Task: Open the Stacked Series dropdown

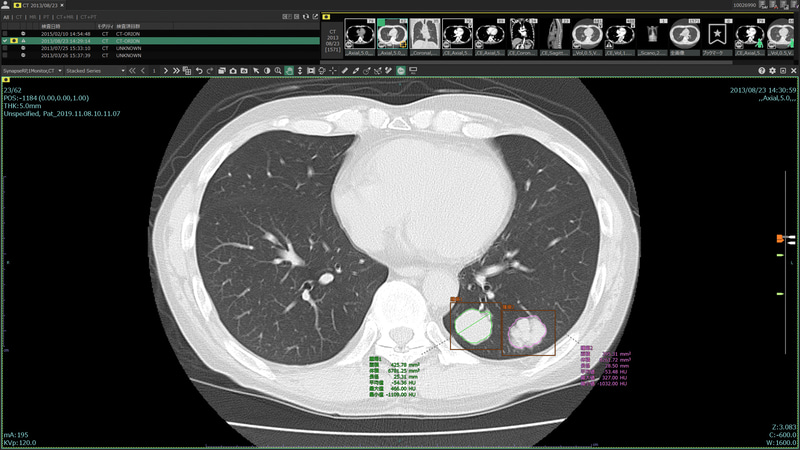Action: click(x=95, y=70)
